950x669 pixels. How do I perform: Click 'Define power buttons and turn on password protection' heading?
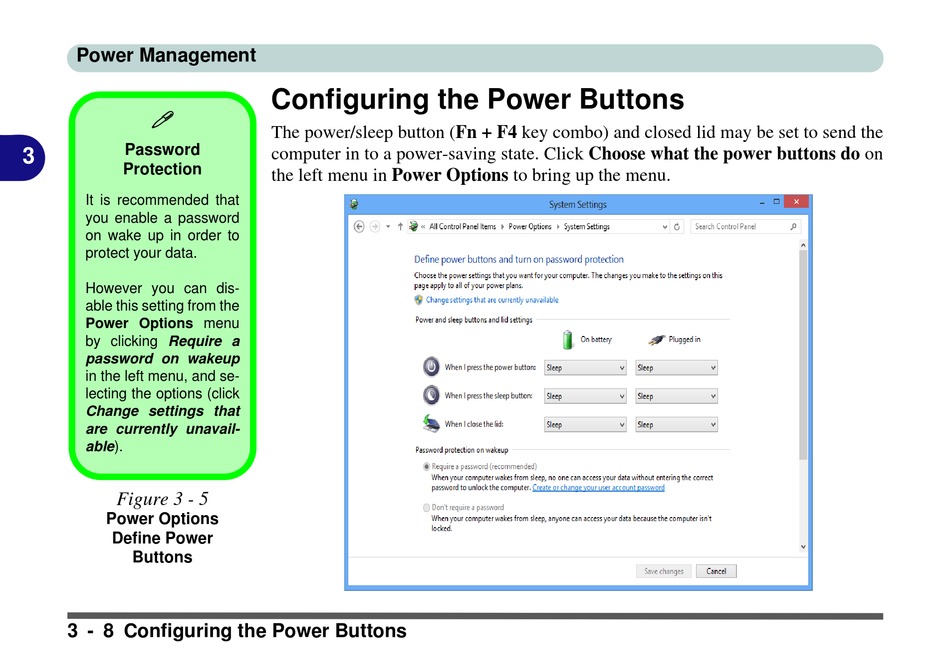coord(519,259)
